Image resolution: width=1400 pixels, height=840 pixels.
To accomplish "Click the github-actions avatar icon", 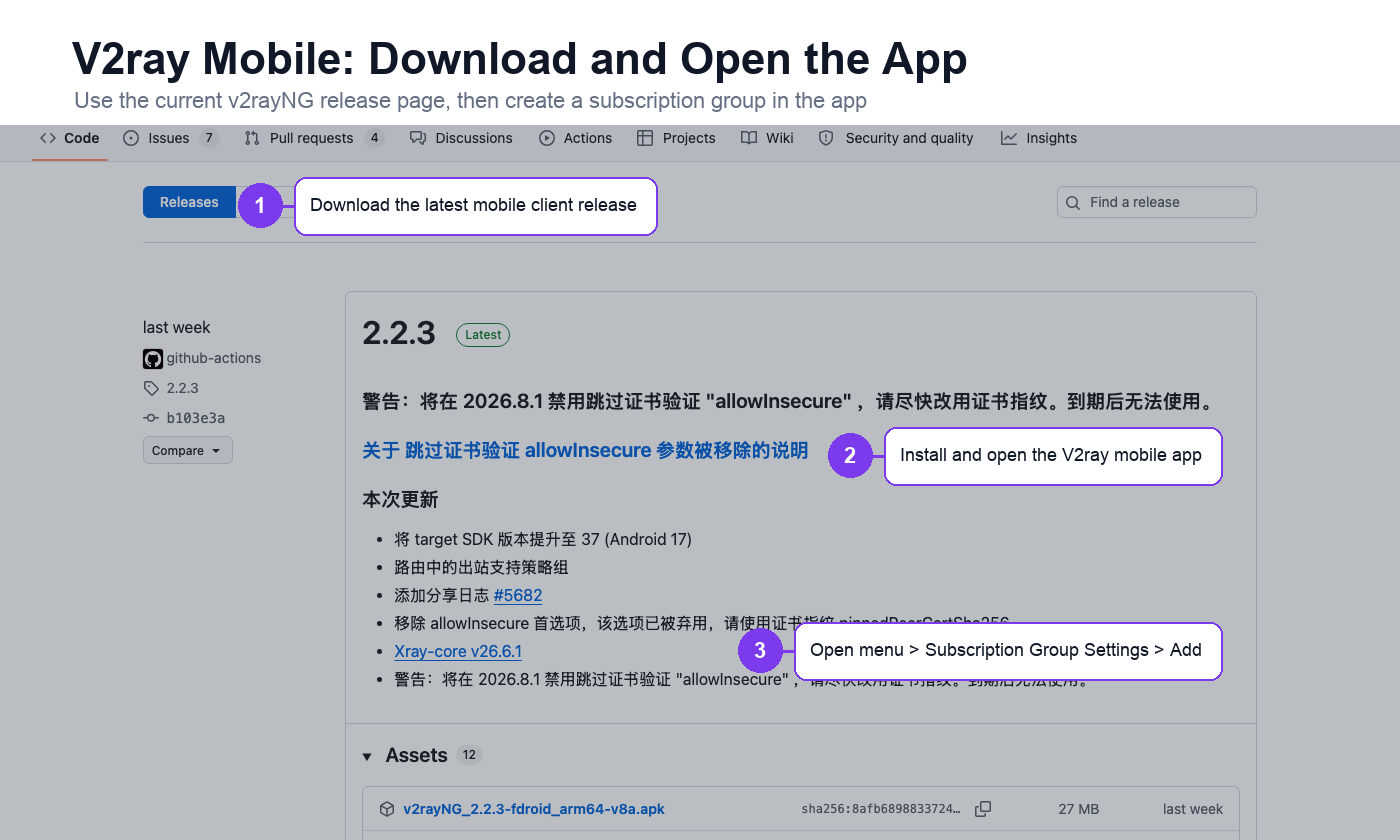I will 152,358.
